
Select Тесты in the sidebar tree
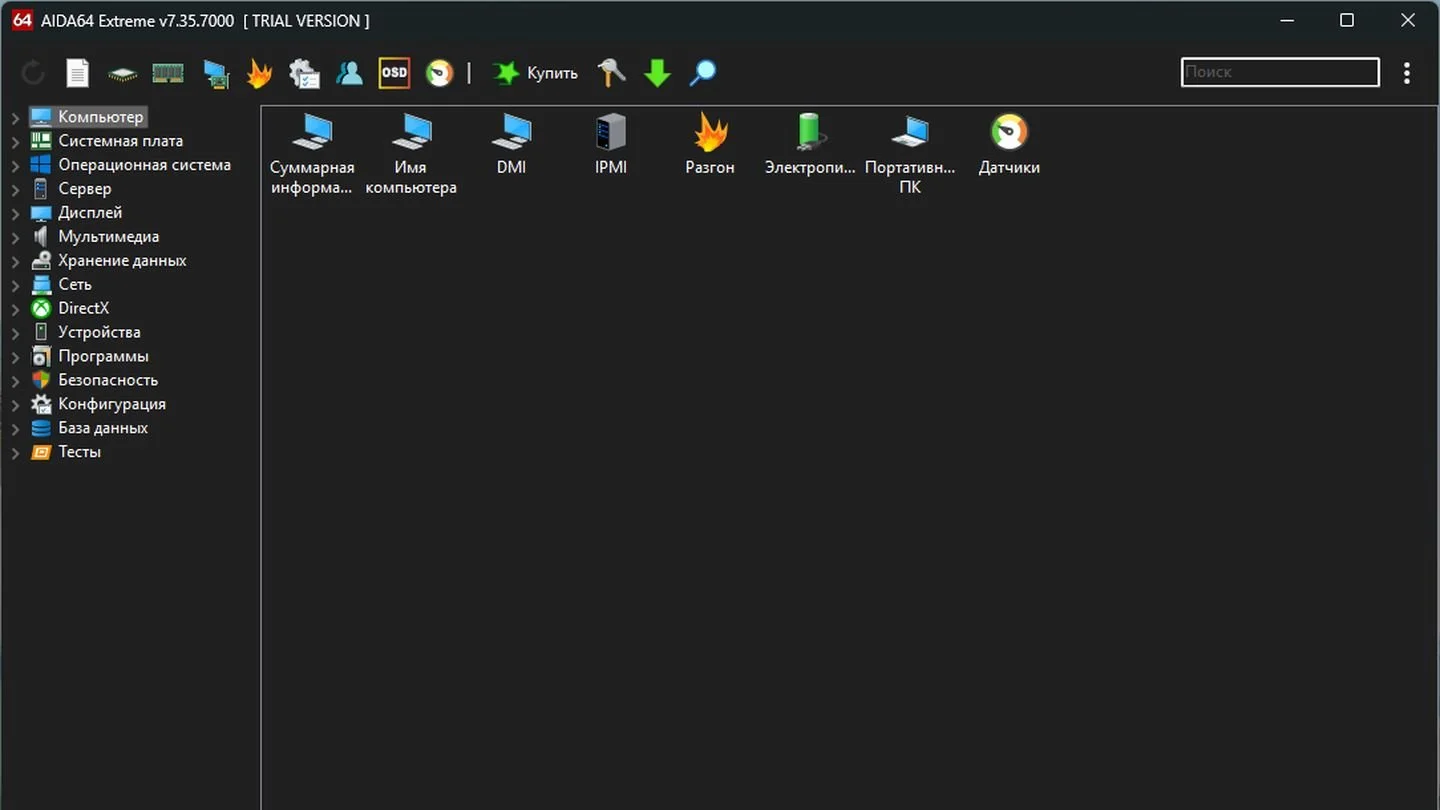click(66, 453)
